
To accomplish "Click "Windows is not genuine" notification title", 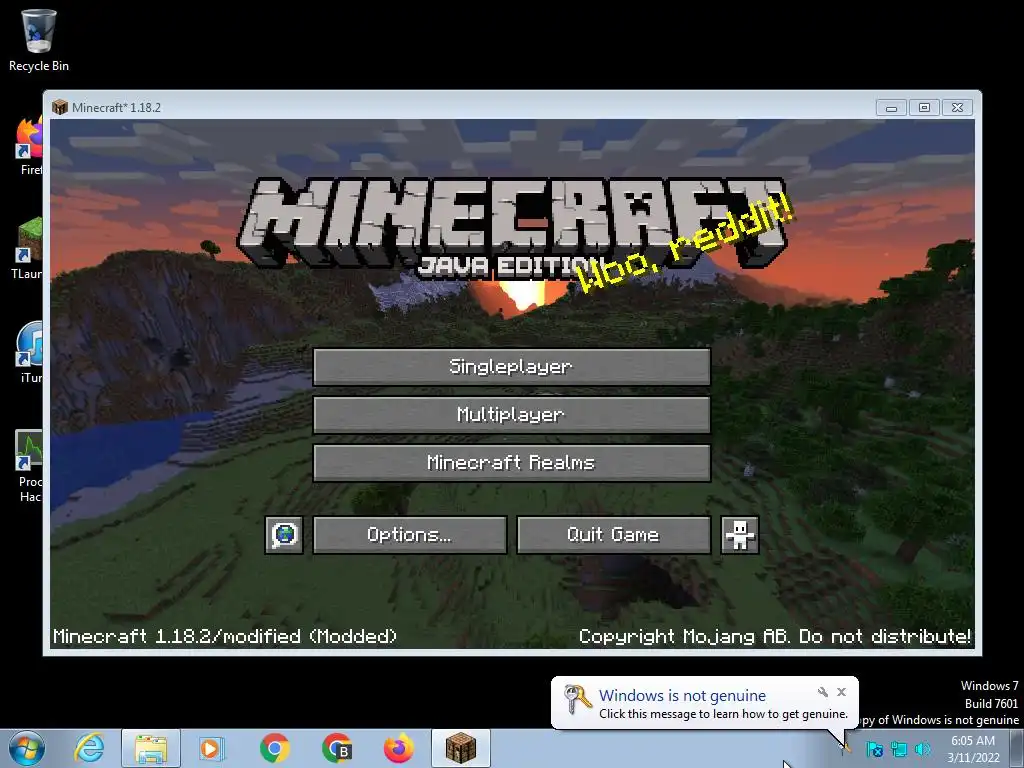I will tap(682, 696).
